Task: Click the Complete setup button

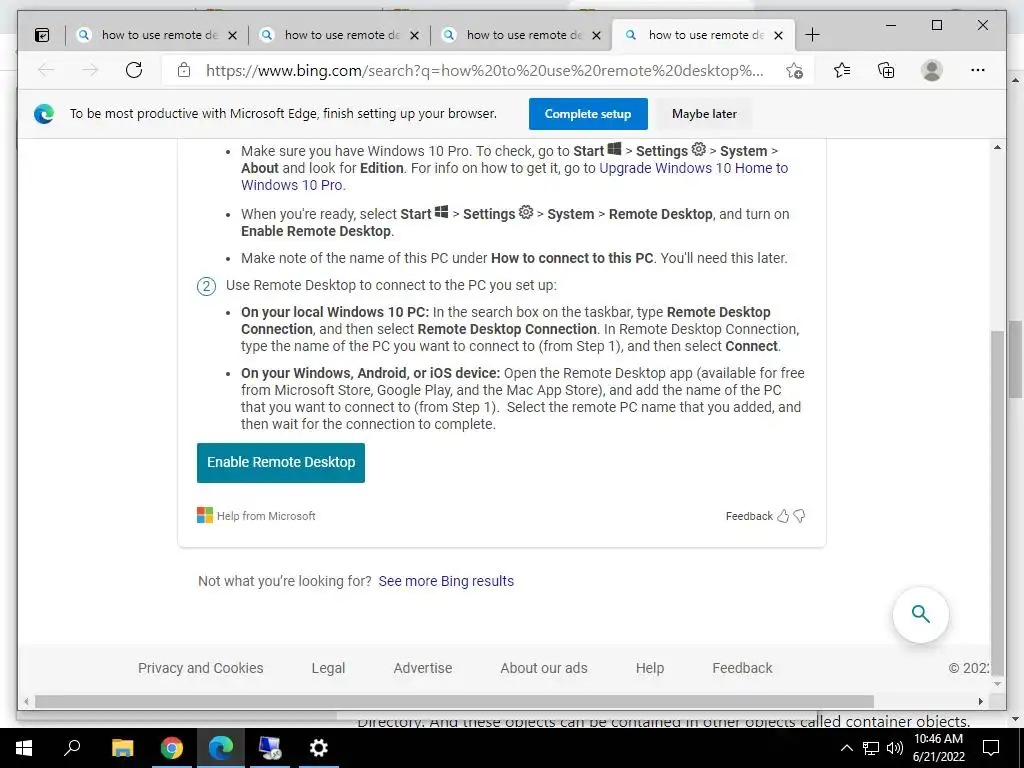Action: pyautogui.click(x=588, y=114)
